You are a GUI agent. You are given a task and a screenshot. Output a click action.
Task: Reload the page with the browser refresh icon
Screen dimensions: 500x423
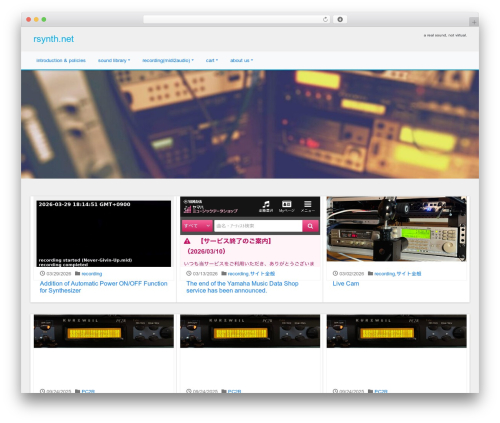325,20
